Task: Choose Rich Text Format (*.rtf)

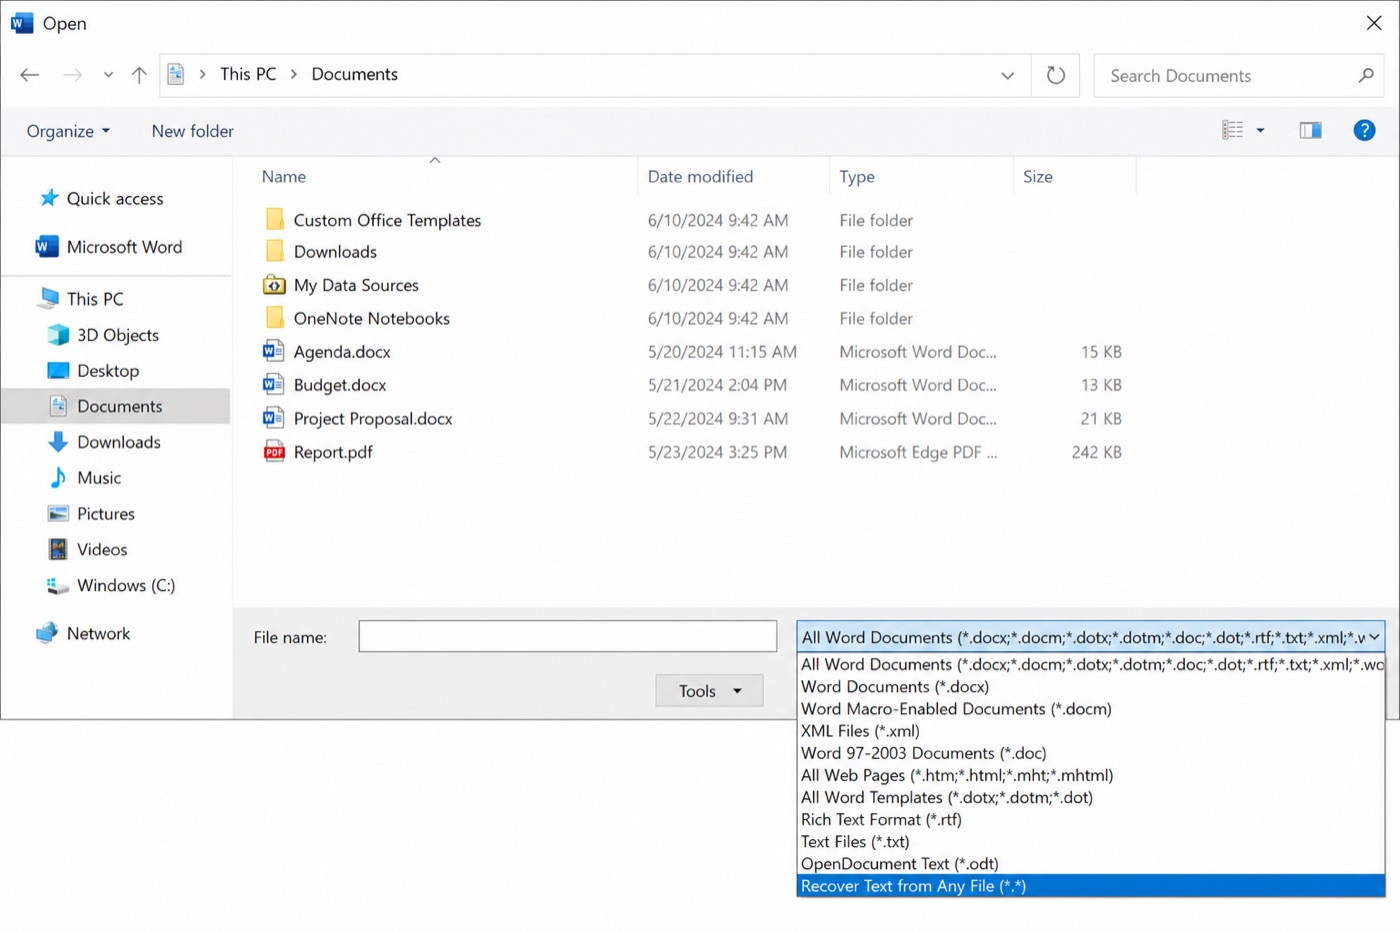Action: (x=1091, y=819)
